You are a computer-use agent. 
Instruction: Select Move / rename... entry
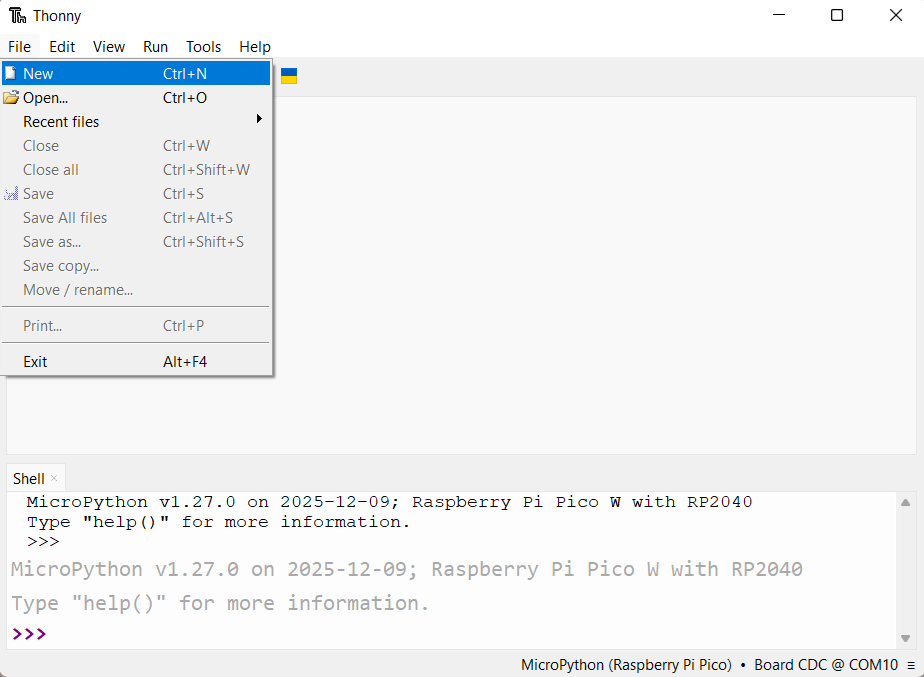136,290
